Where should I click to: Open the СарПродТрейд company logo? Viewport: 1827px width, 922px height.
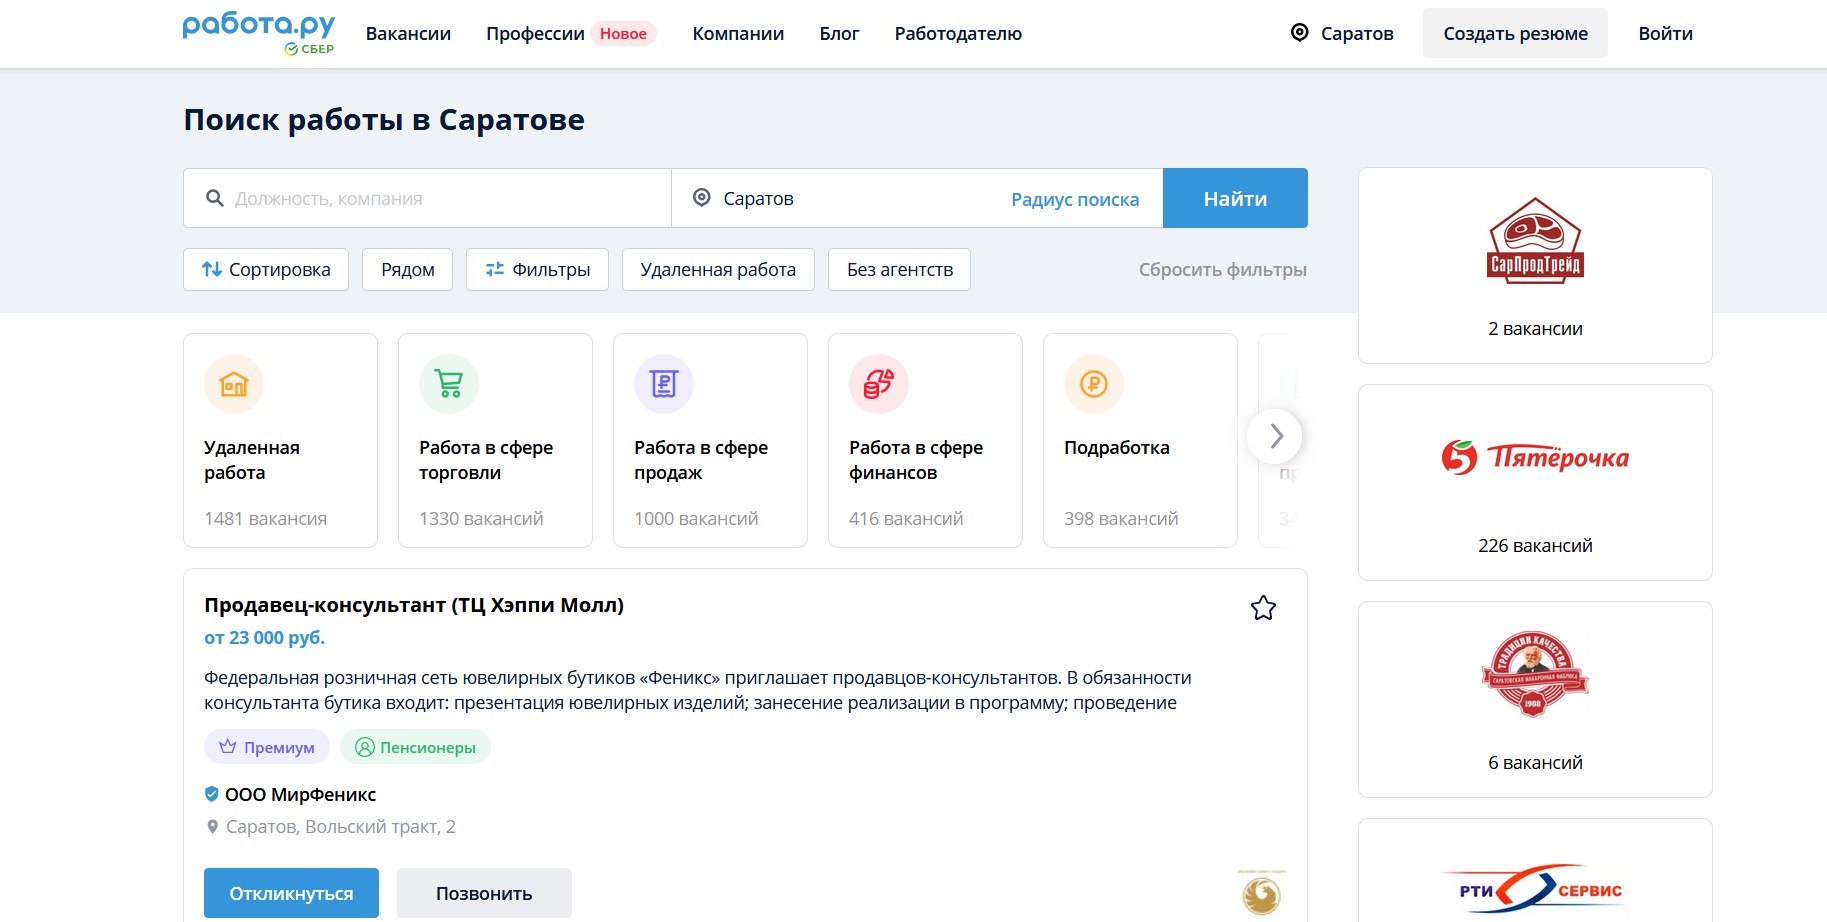point(1535,241)
